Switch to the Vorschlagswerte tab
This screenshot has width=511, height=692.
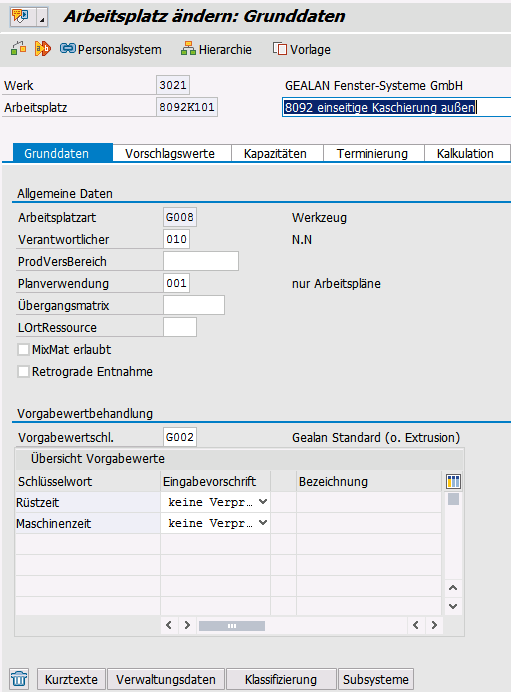click(170, 154)
